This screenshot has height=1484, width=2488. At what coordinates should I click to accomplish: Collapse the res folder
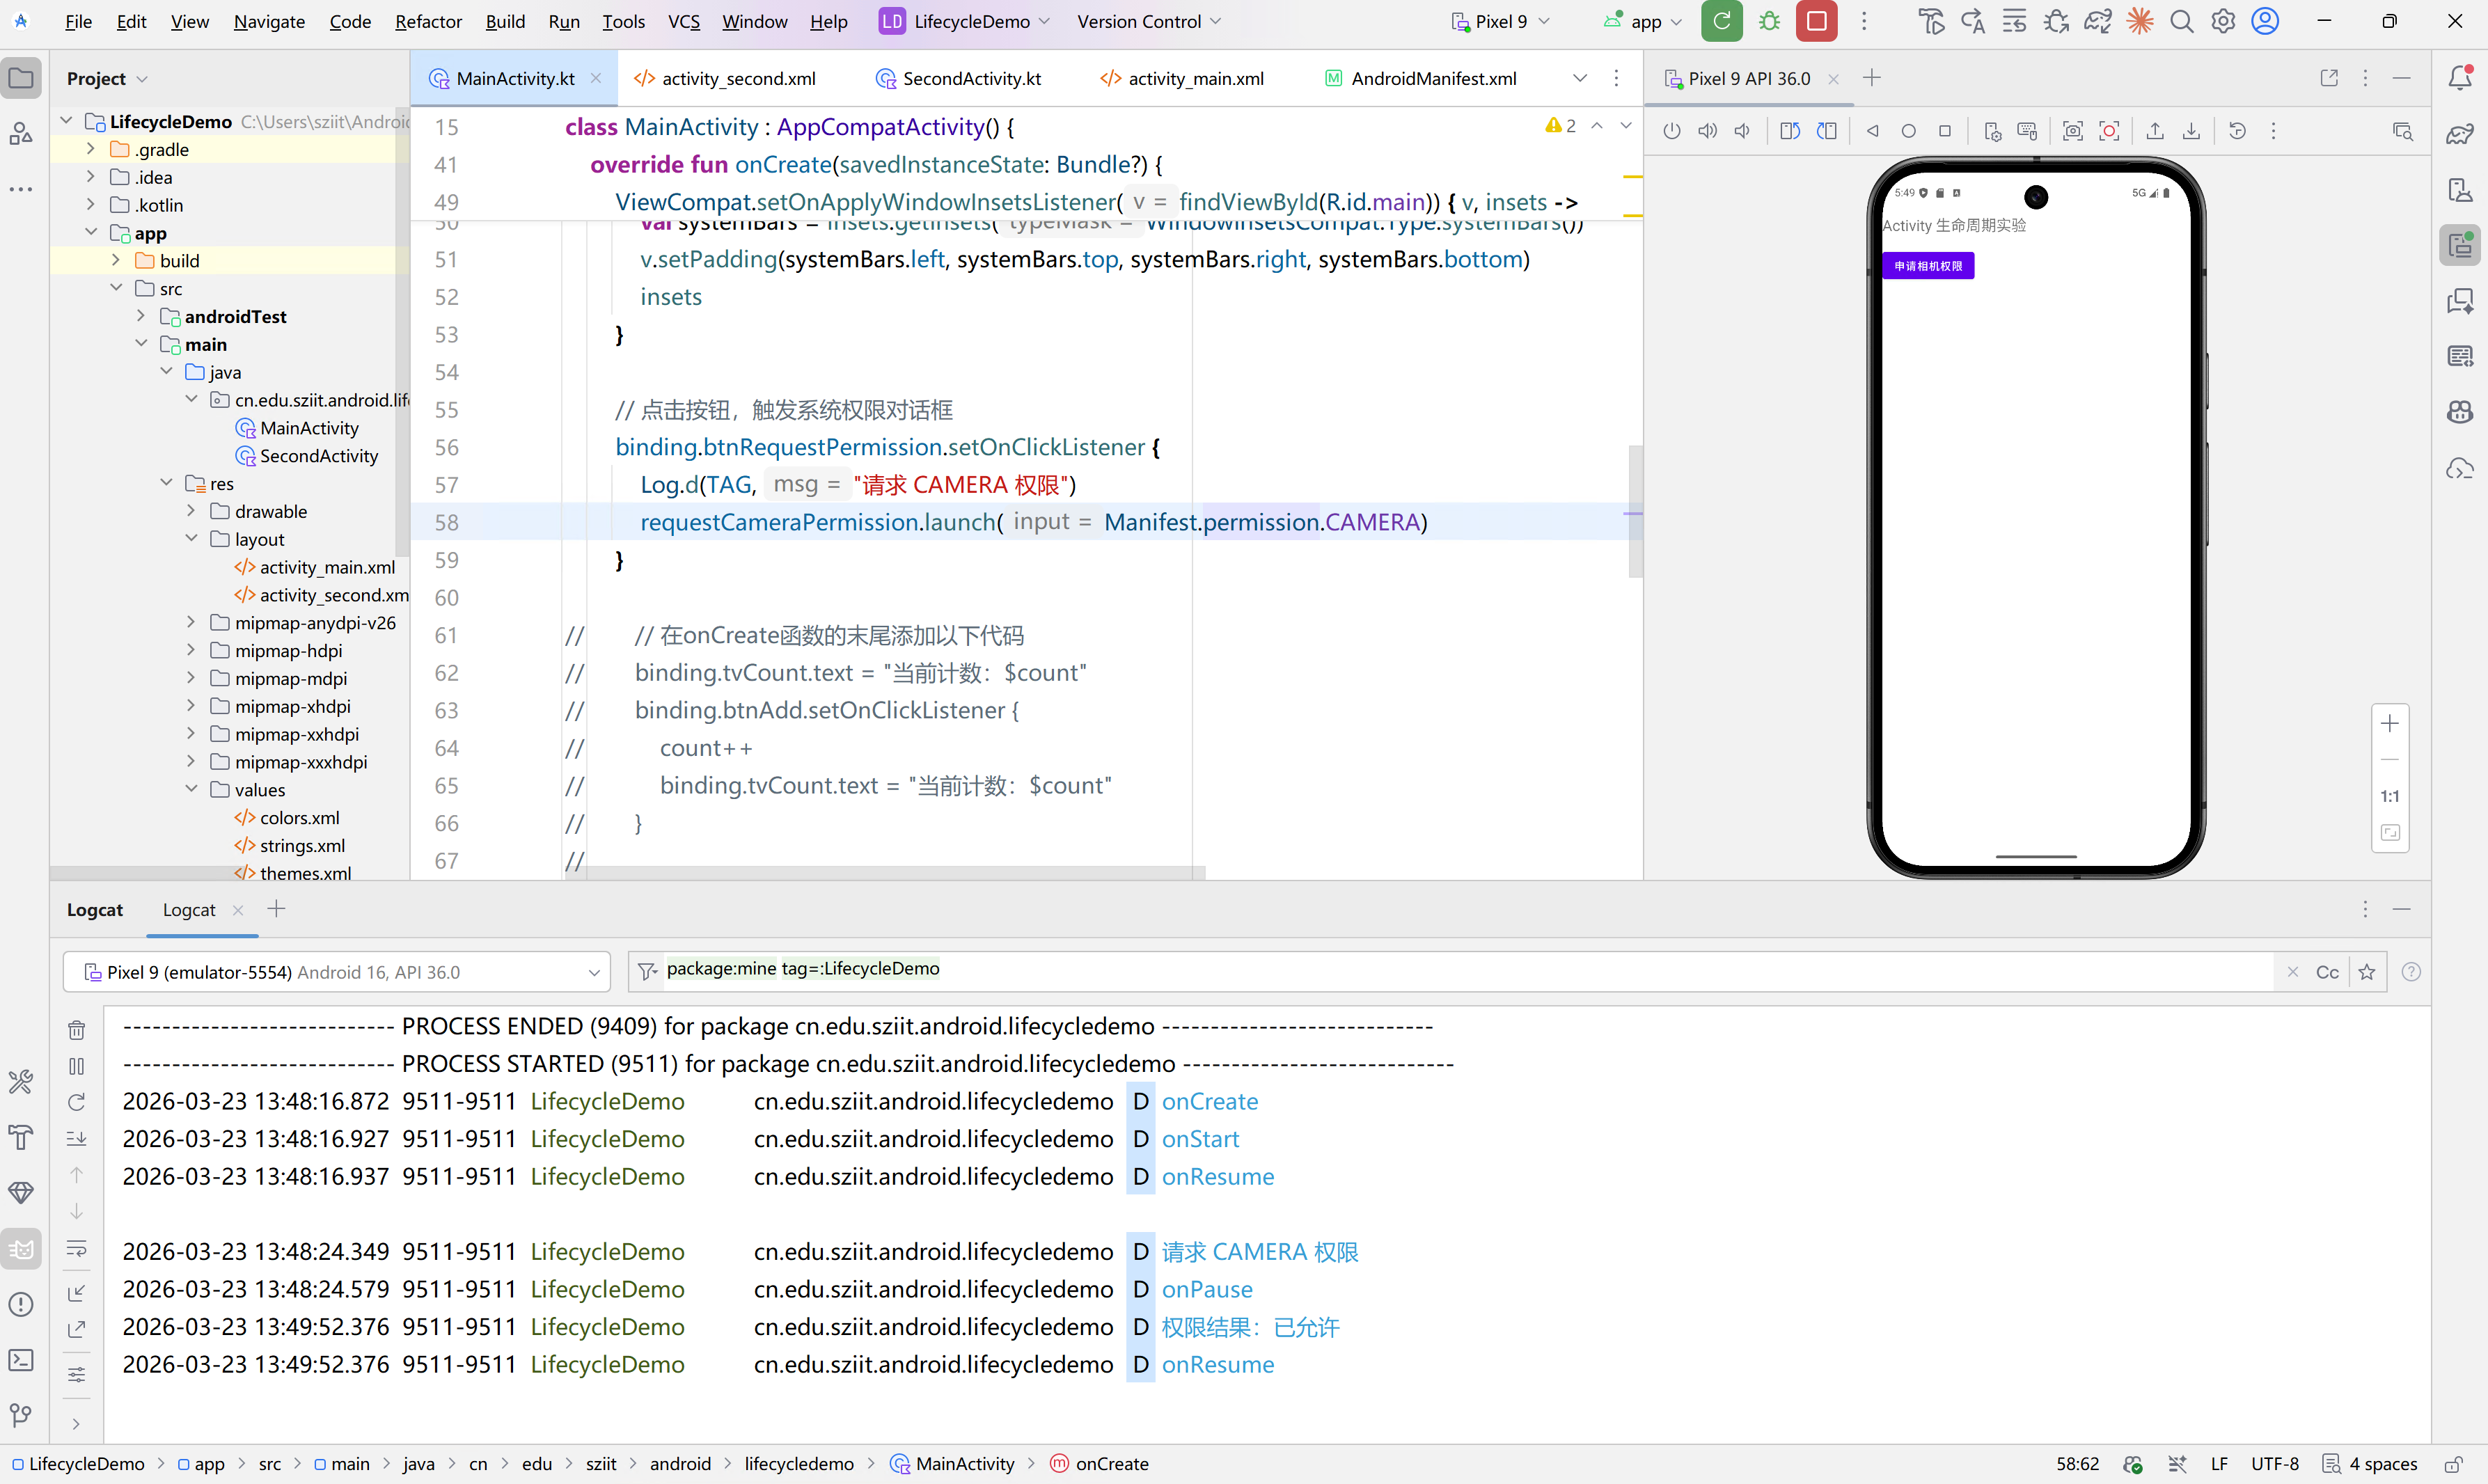coord(166,483)
